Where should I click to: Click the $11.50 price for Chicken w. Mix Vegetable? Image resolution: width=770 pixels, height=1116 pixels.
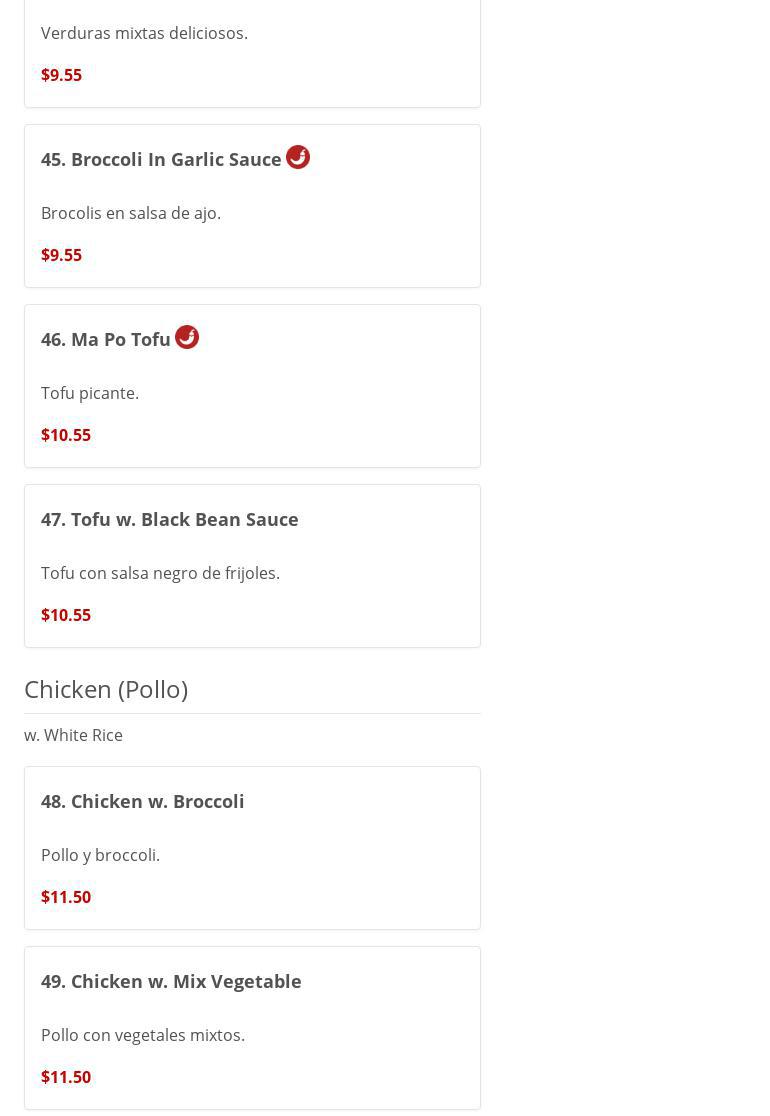pyautogui.click(x=66, y=1077)
